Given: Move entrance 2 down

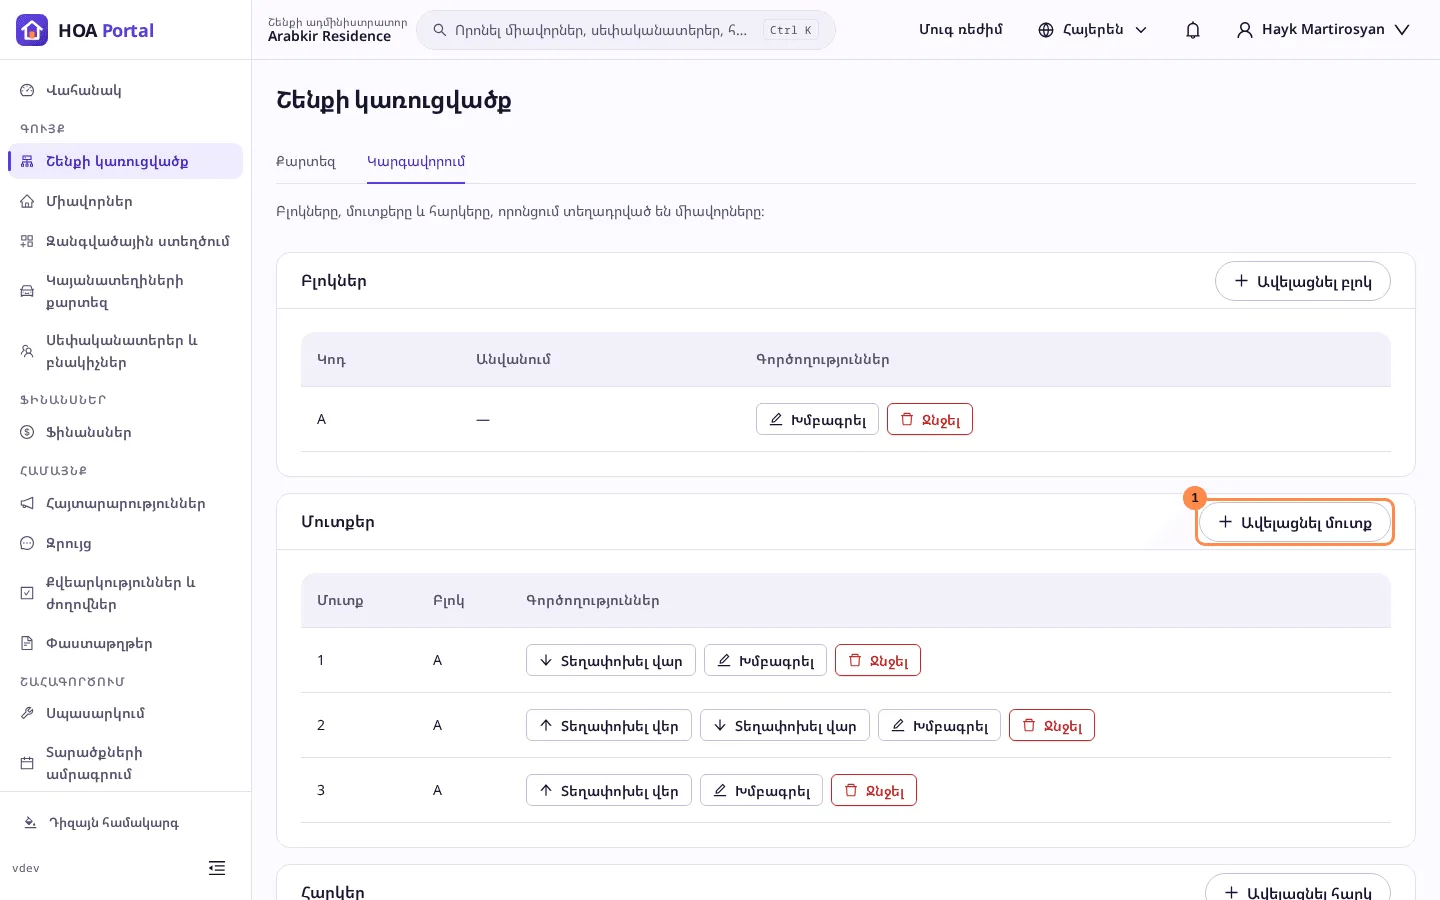Looking at the screenshot, I should point(785,725).
